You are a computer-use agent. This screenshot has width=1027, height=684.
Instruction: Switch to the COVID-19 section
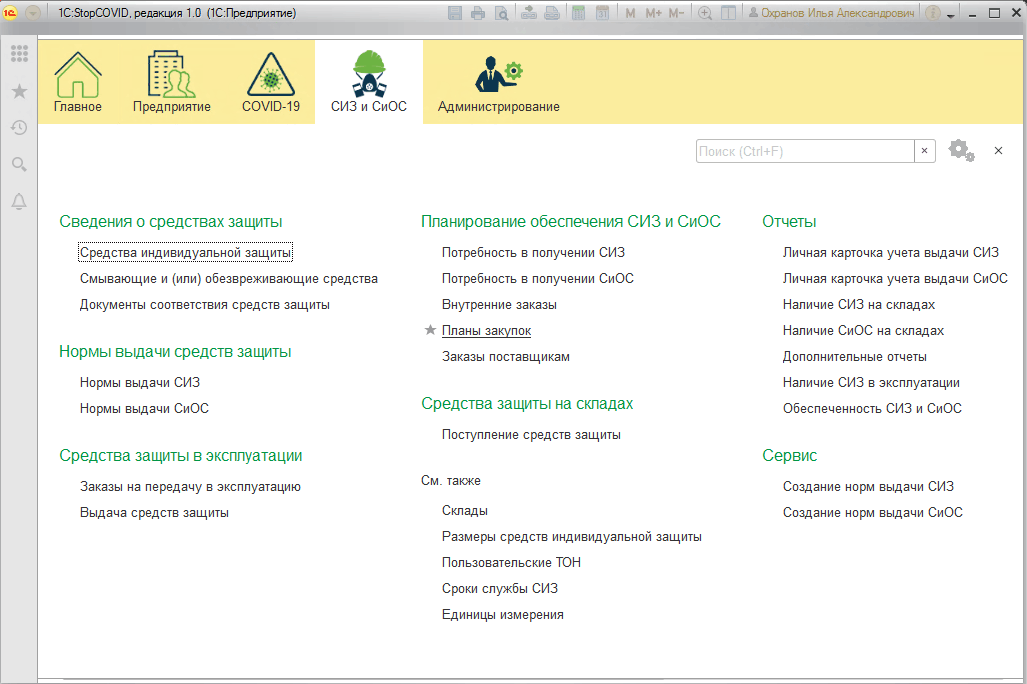[x=271, y=83]
